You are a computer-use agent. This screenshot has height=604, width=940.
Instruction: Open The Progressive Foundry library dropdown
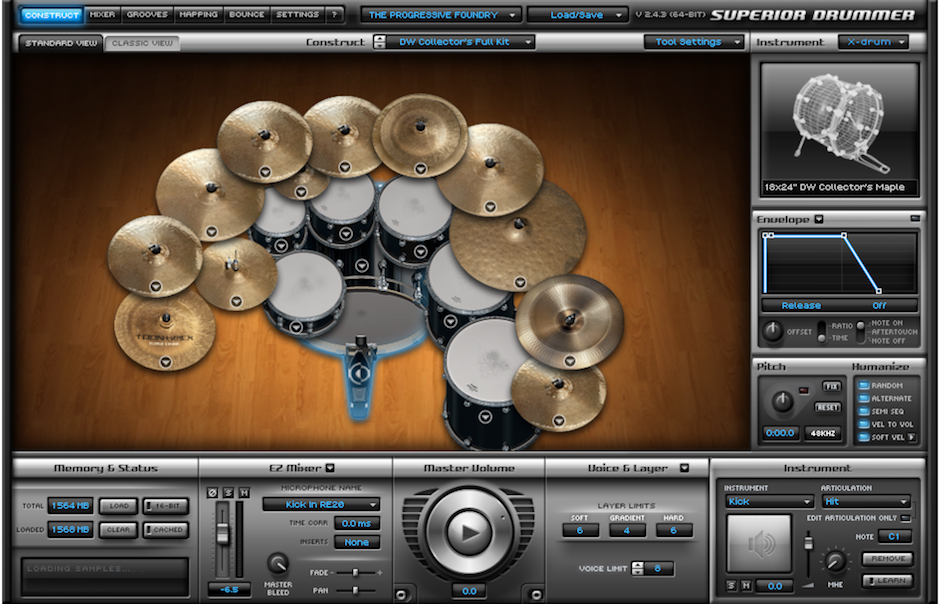pyautogui.click(x=441, y=15)
